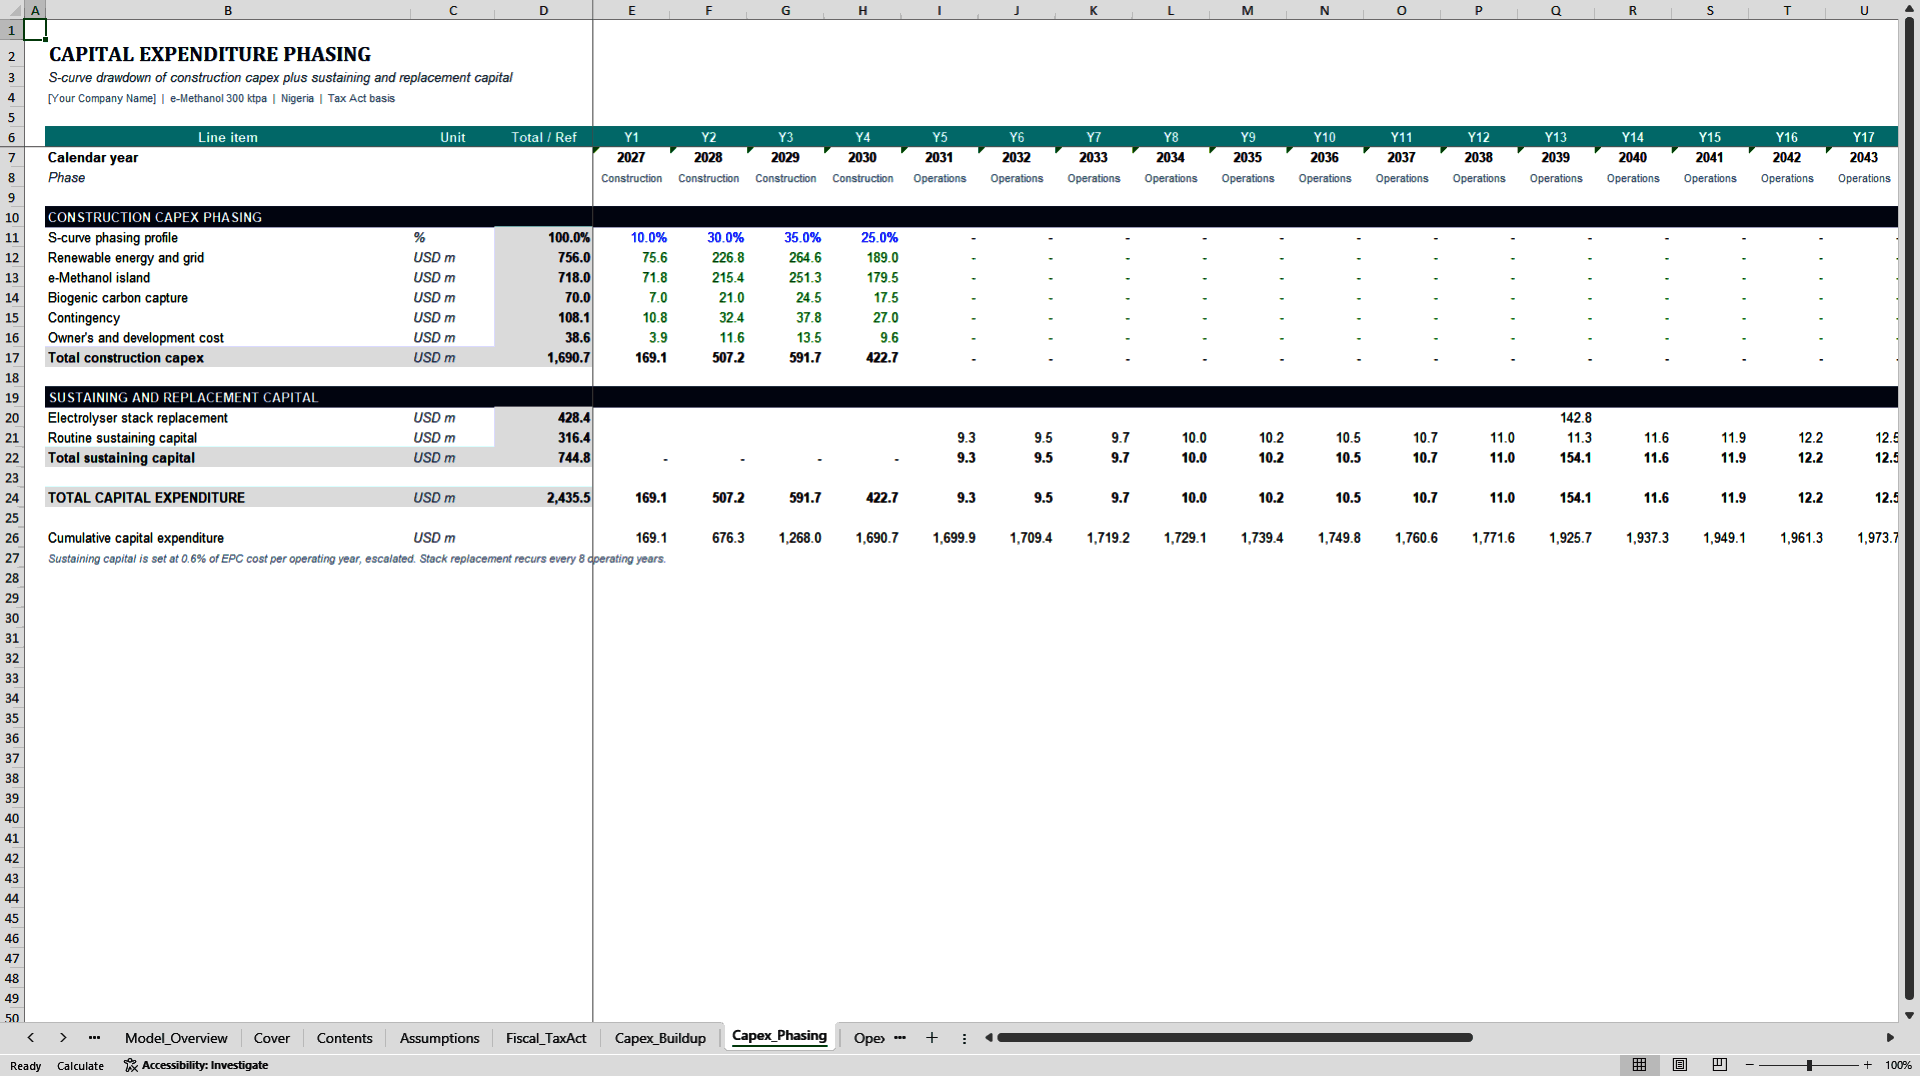The image size is (1920, 1076).
Task: Click zoom in plus button
Action: [1867, 1065]
